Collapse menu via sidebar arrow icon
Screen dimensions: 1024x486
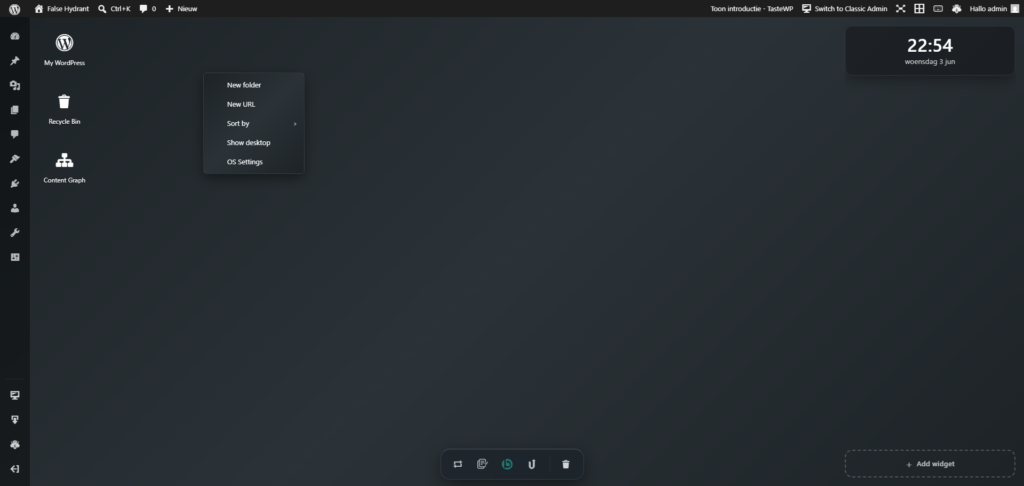15,469
